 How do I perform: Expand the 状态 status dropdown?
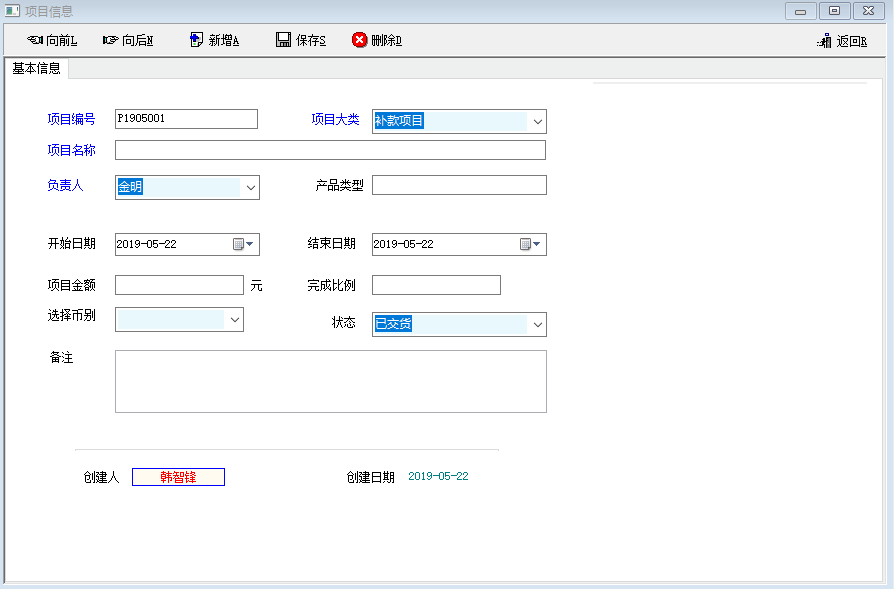click(537, 325)
